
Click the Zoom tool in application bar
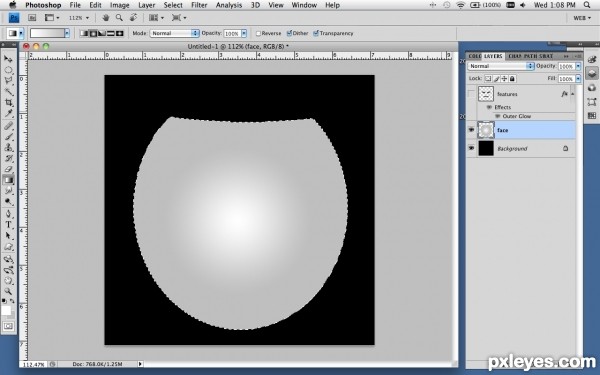(x=119, y=18)
